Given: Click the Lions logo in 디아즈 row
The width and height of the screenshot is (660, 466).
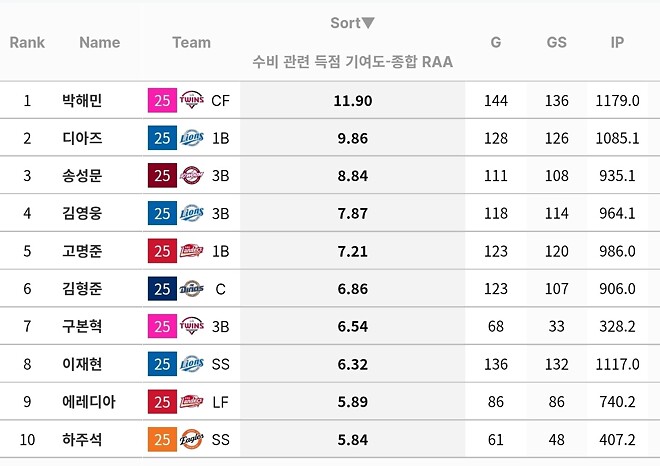Looking at the screenshot, I should coord(192,138).
